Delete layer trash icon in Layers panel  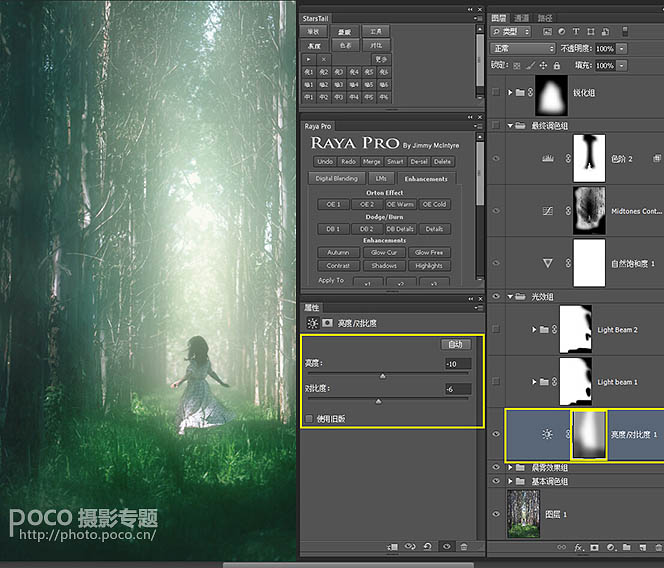(658, 547)
